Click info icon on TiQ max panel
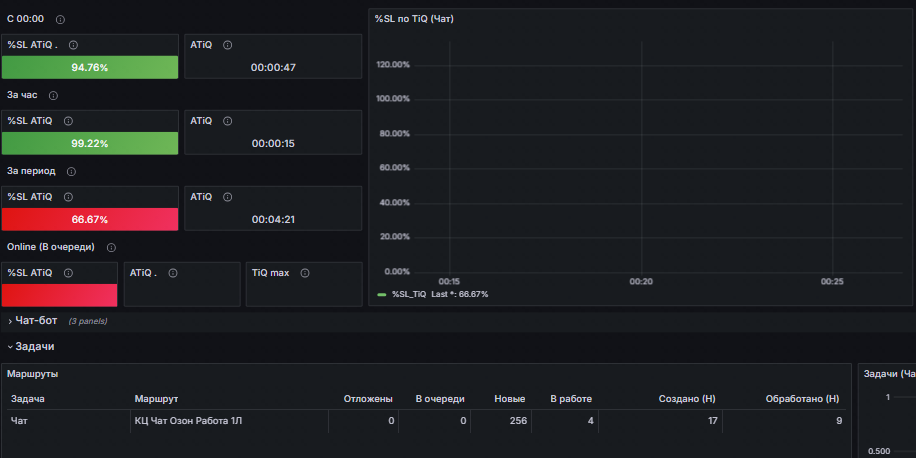Screen dimensions: 916x458 [x=304, y=273]
